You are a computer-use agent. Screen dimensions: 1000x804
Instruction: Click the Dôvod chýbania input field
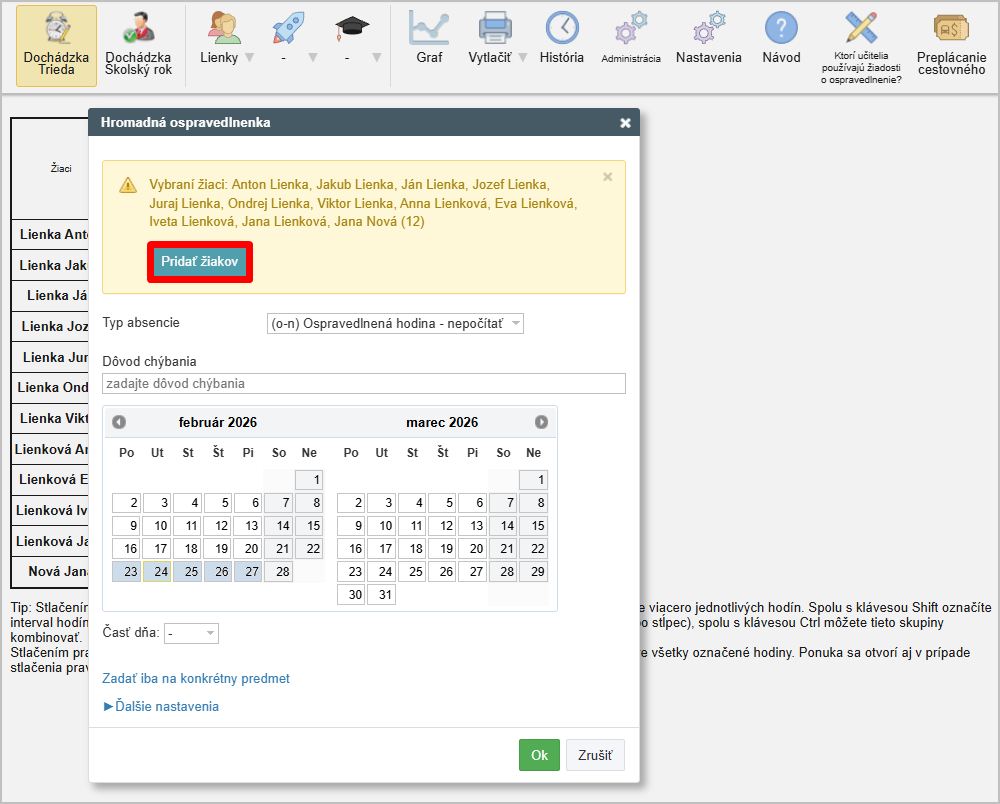[363, 383]
